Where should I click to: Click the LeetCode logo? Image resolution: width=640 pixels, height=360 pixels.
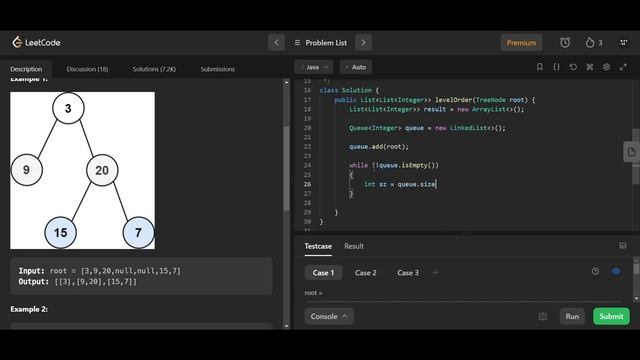point(36,42)
